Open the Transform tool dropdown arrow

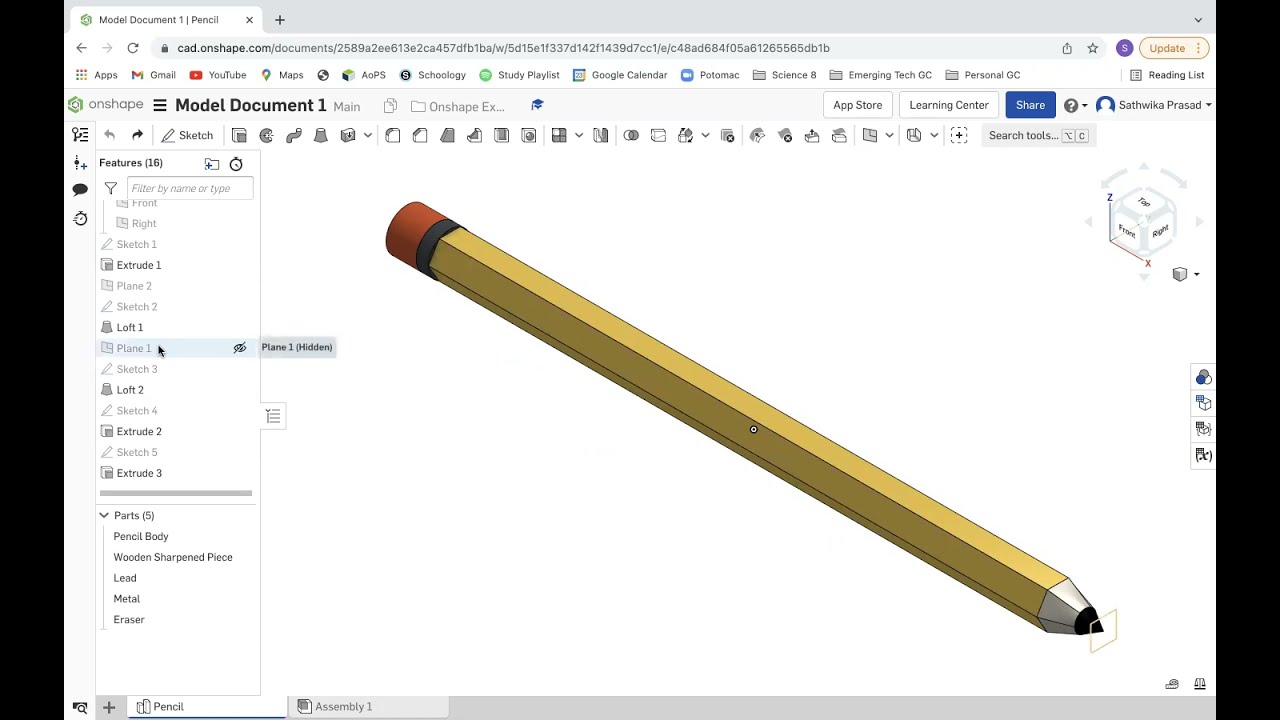705,135
